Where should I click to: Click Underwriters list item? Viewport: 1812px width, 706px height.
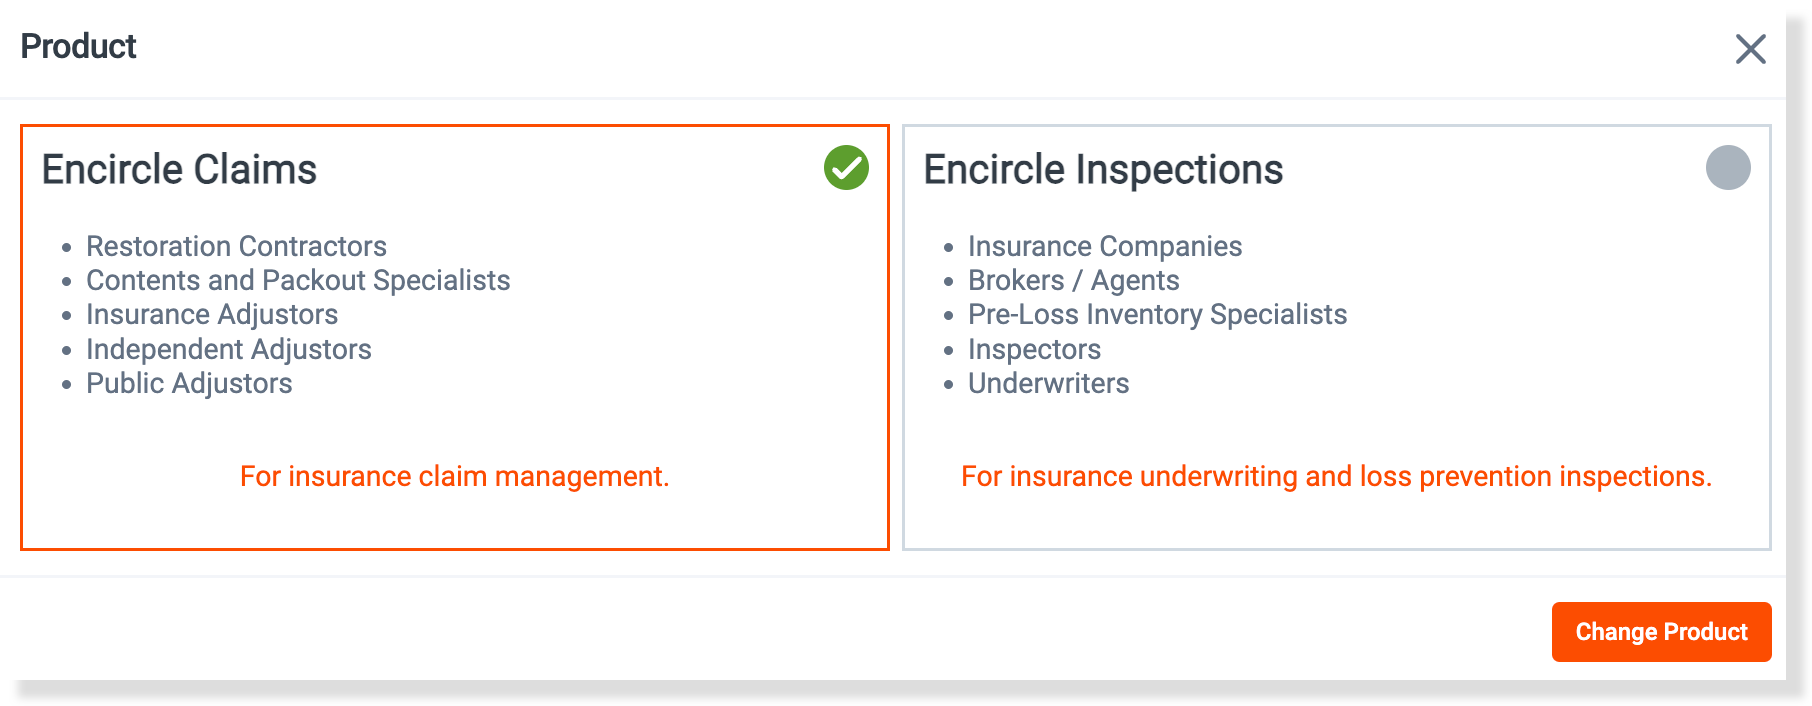pos(1048,383)
